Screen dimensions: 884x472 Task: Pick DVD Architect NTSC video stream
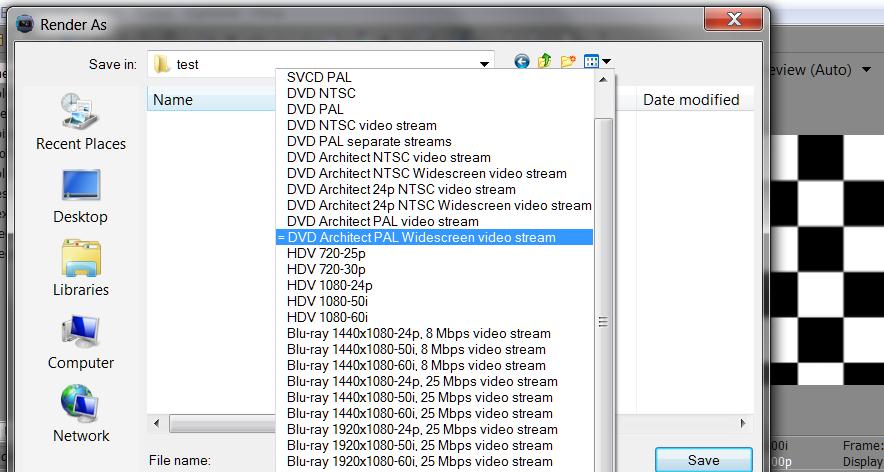pyautogui.click(x=434, y=157)
